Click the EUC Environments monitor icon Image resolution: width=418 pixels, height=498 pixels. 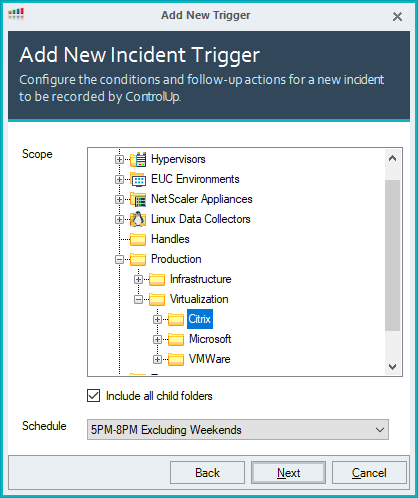(138, 179)
